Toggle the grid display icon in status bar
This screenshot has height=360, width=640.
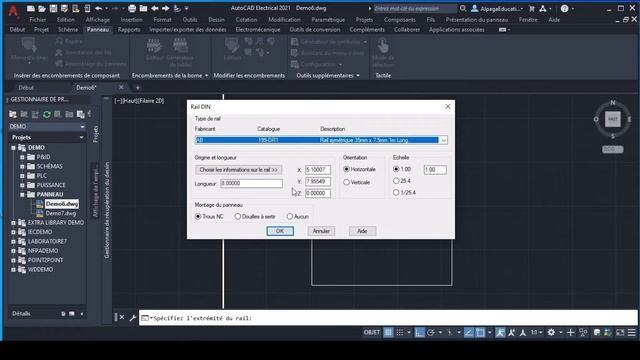[388, 333]
